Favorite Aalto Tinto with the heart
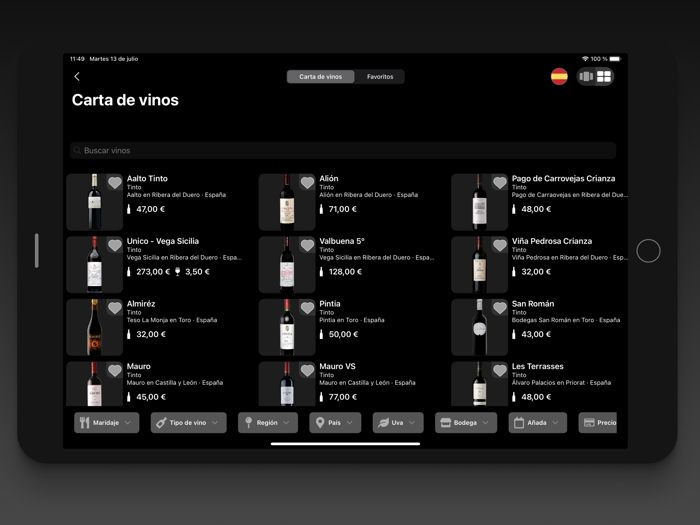The image size is (700, 525). (115, 182)
